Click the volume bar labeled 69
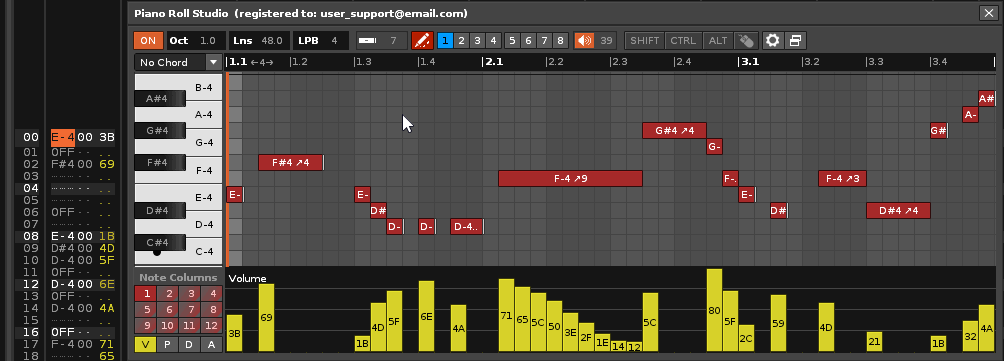Screen dimensions: 1004x361 [266, 317]
